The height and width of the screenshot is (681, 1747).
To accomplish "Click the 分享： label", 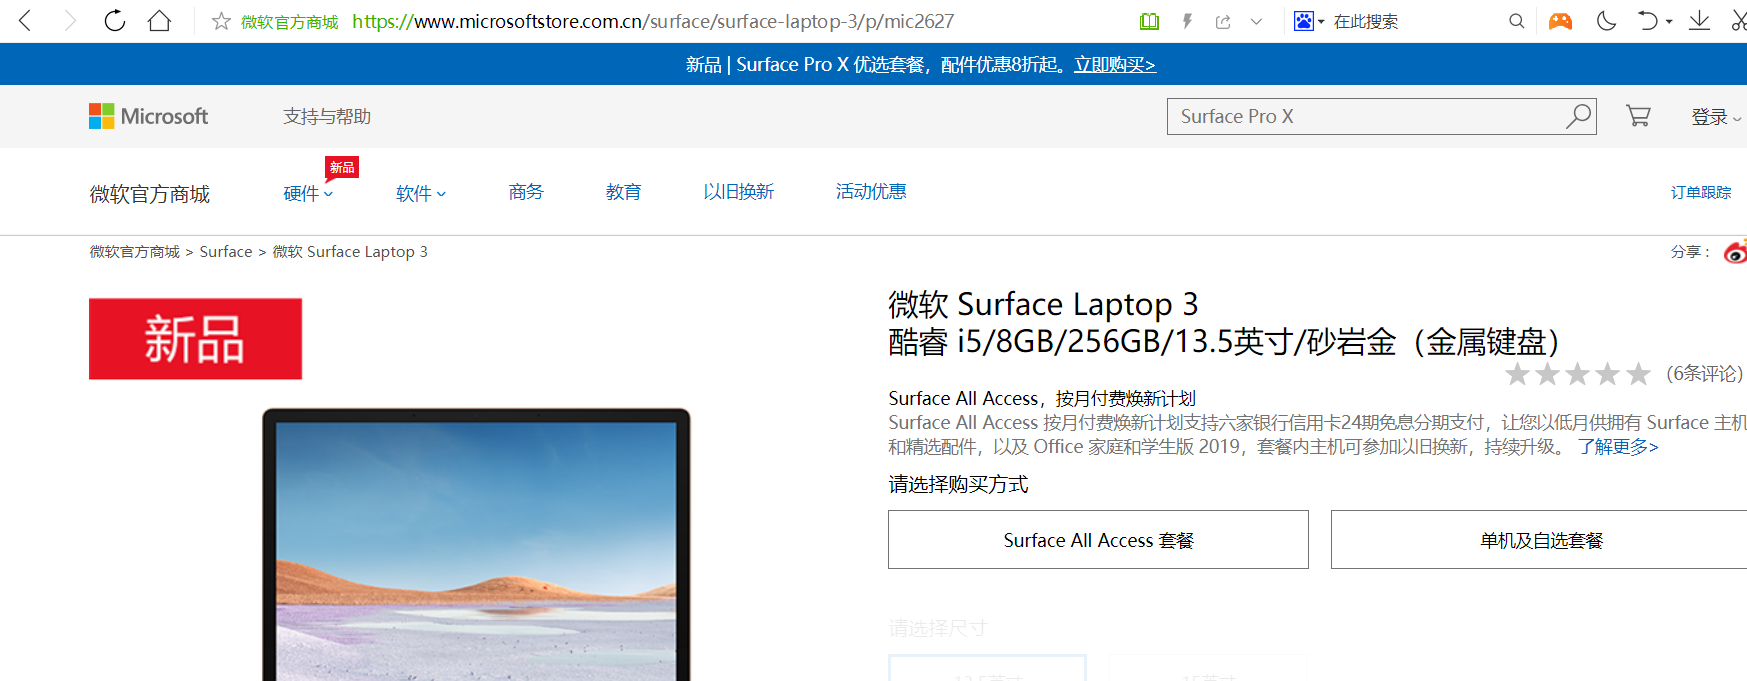I will click(x=1691, y=252).
